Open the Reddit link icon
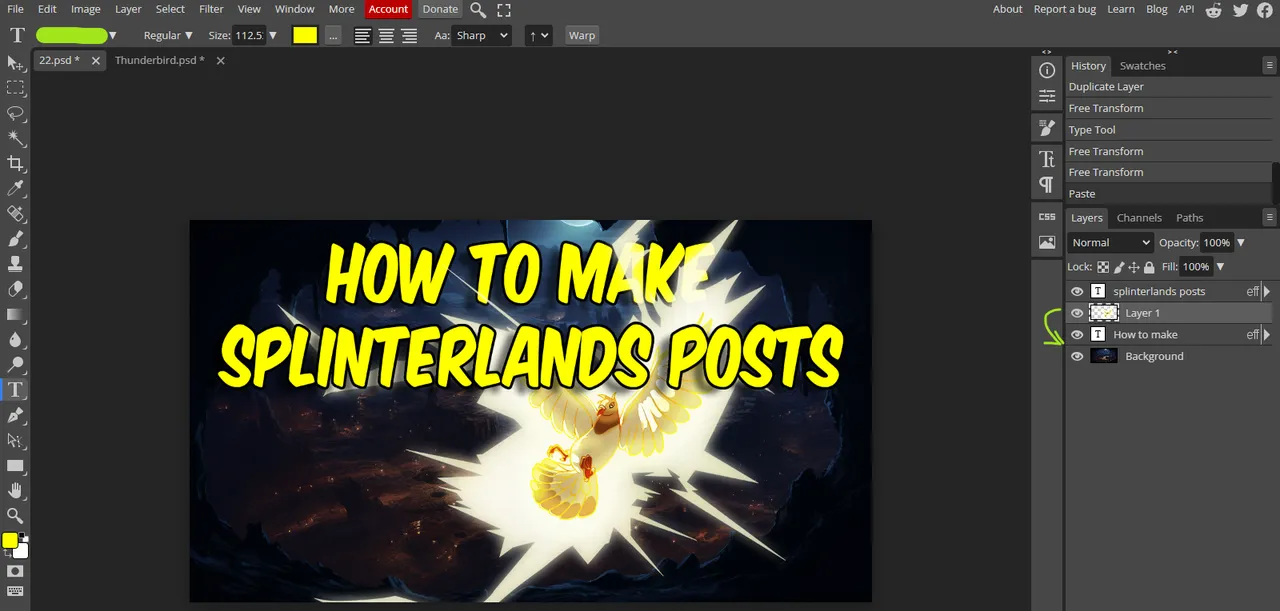This screenshot has width=1280, height=611. pyautogui.click(x=1214, y=9)
